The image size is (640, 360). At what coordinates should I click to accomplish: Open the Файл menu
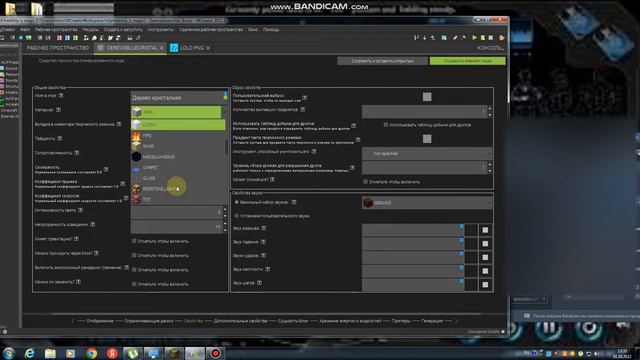(x=25, y=29)
